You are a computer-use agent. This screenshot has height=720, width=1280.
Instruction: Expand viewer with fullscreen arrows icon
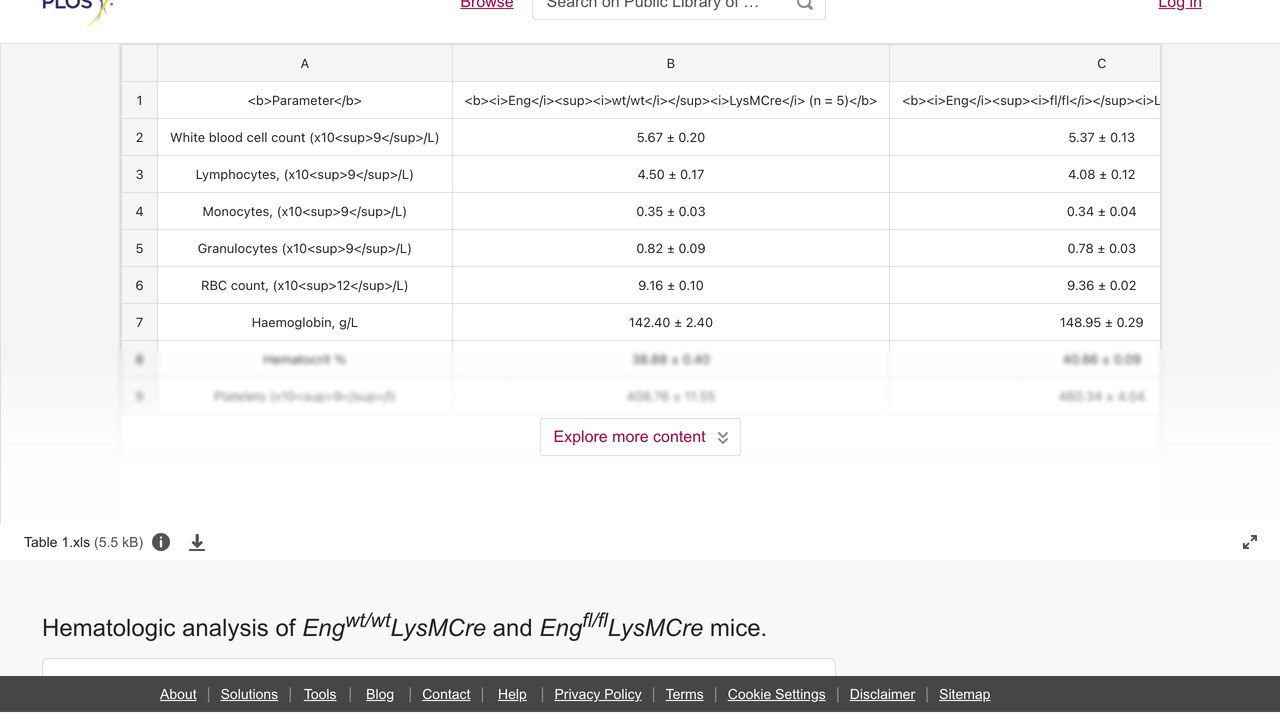click(x=1250, y=542)
